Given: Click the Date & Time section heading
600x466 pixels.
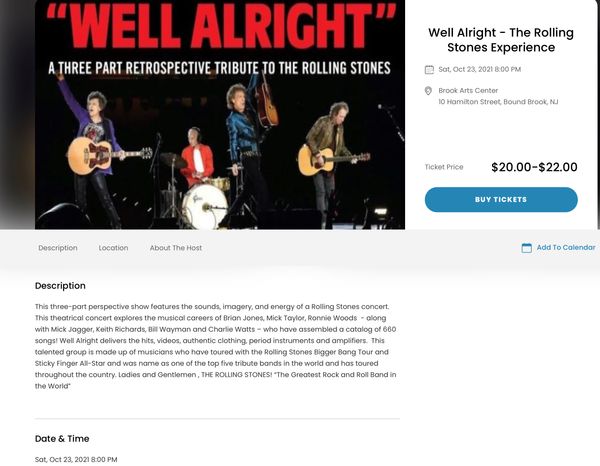Looking at the screenshot, I should pos(62,439).
